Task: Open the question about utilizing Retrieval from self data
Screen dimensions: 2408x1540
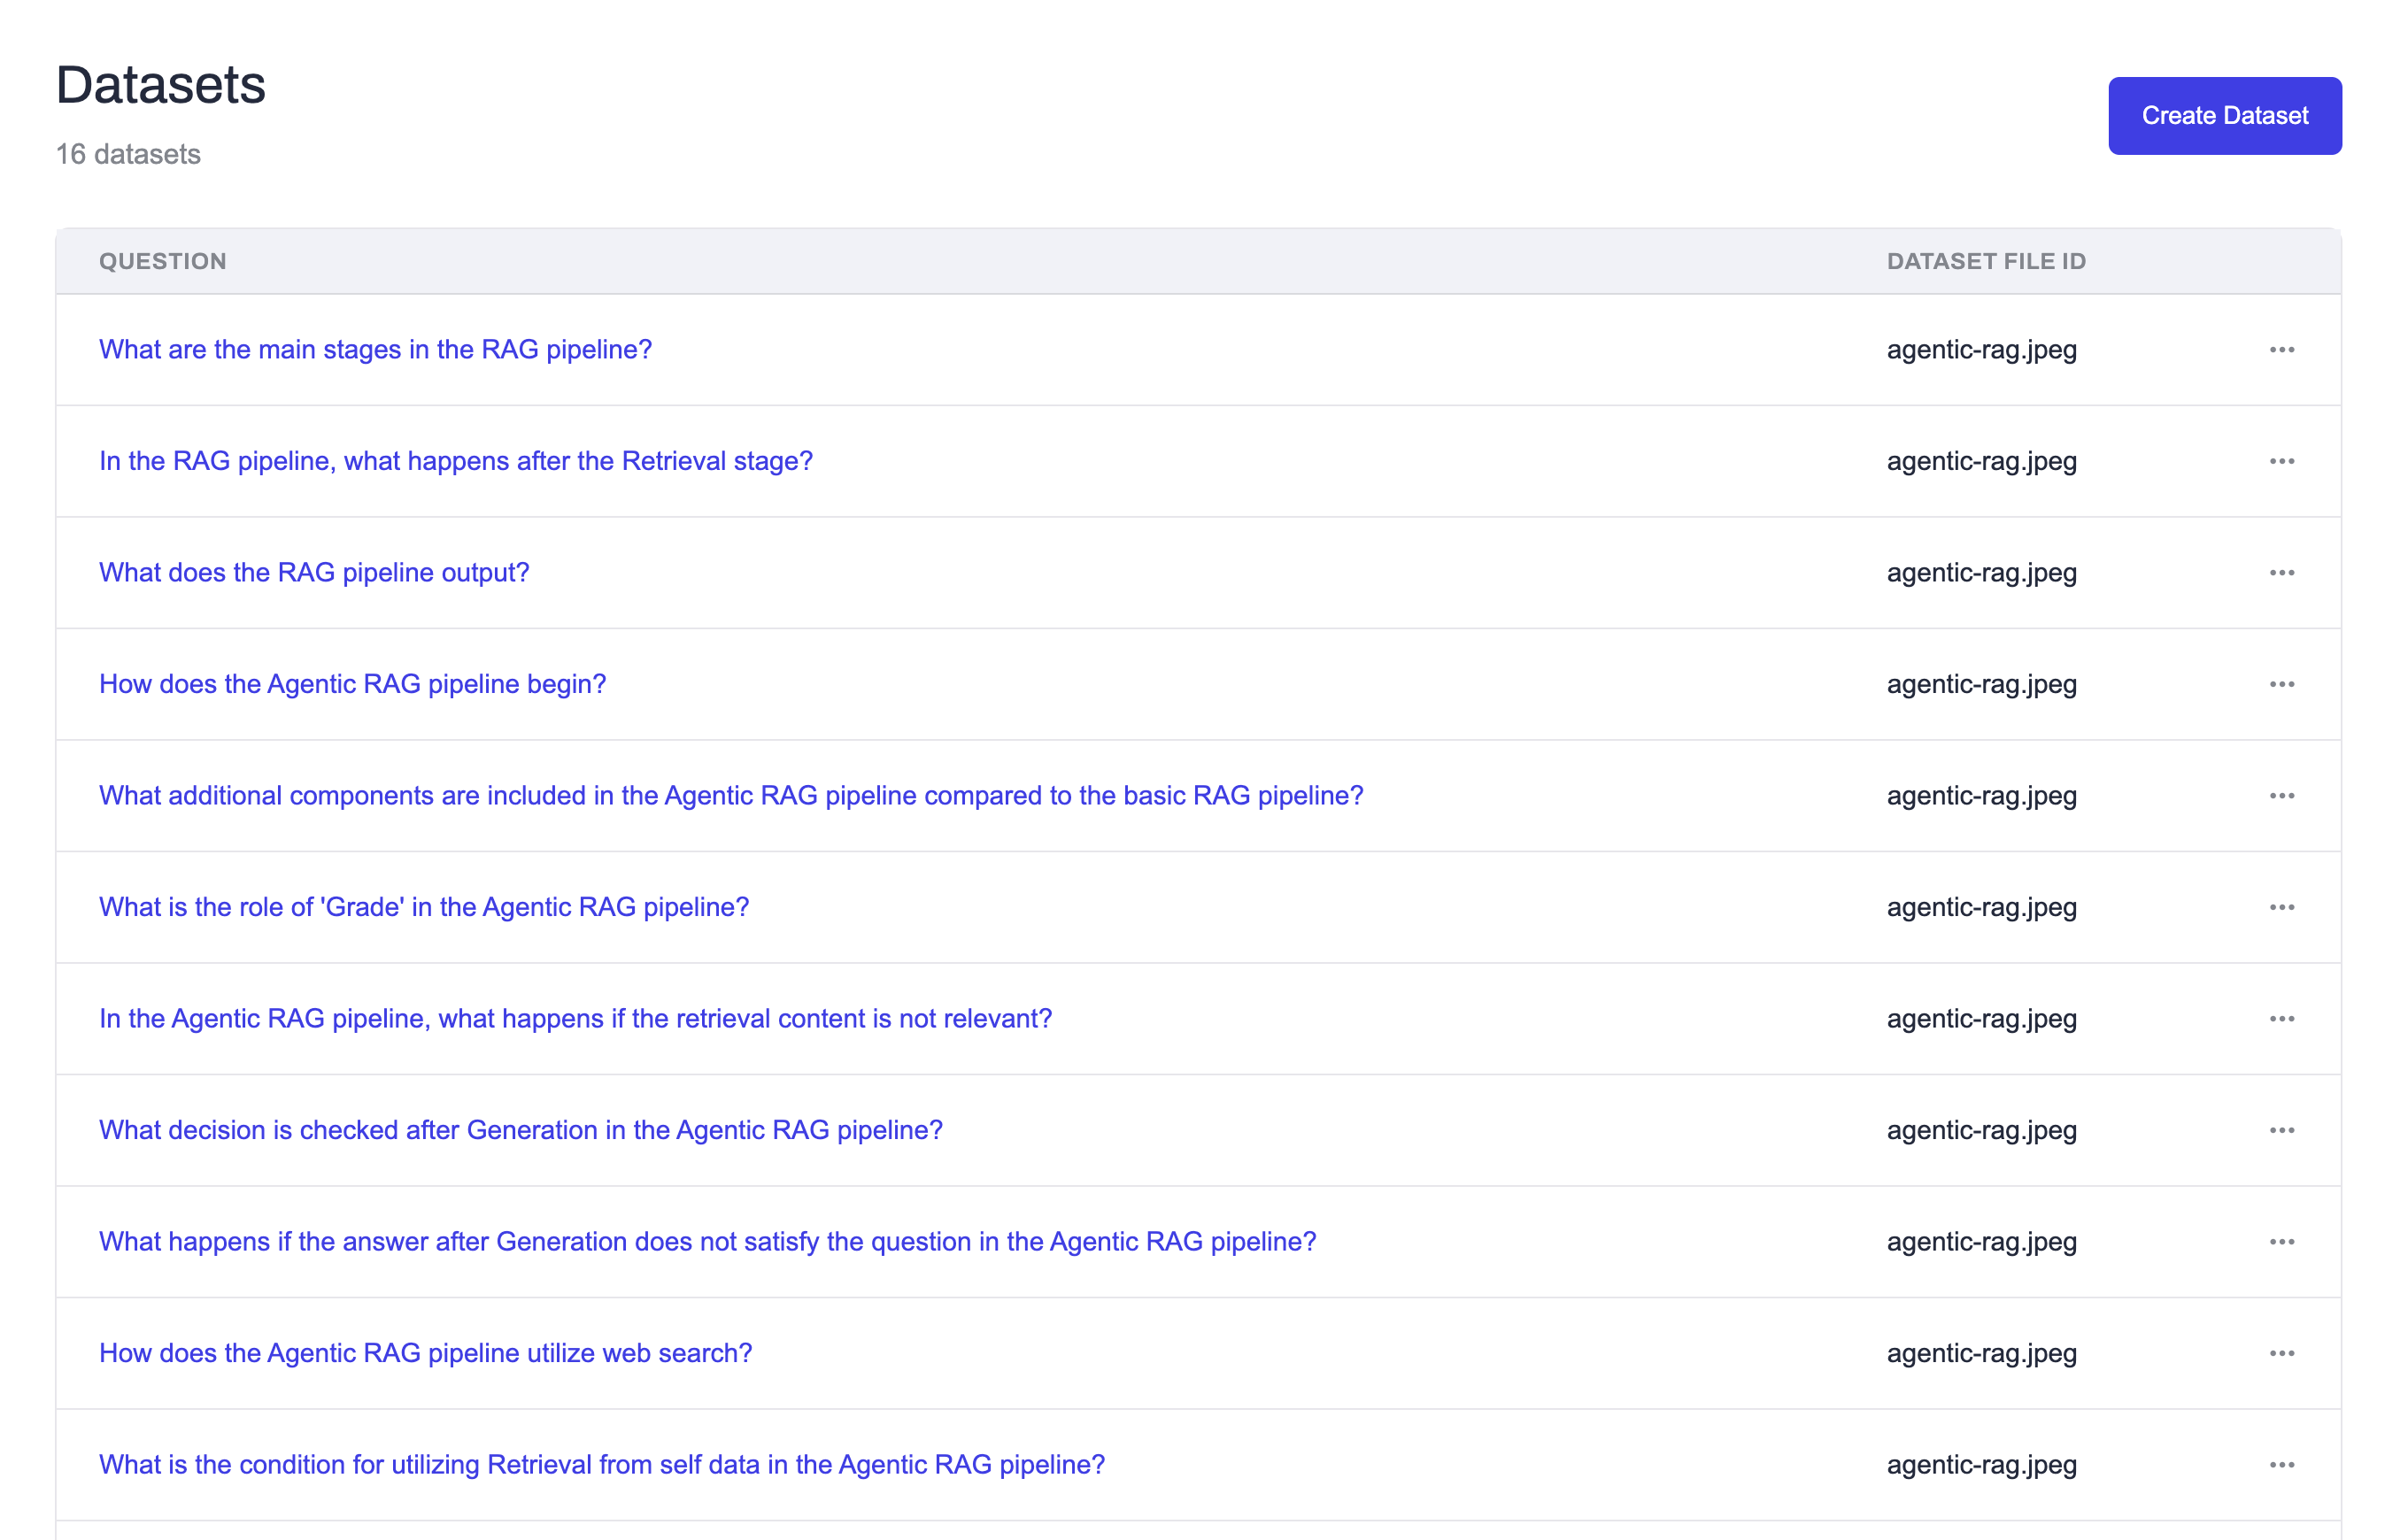Action: click(x=601, y=1464)
